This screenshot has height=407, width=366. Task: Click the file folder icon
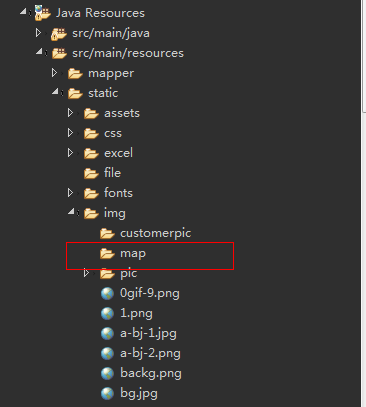[91, 173]
